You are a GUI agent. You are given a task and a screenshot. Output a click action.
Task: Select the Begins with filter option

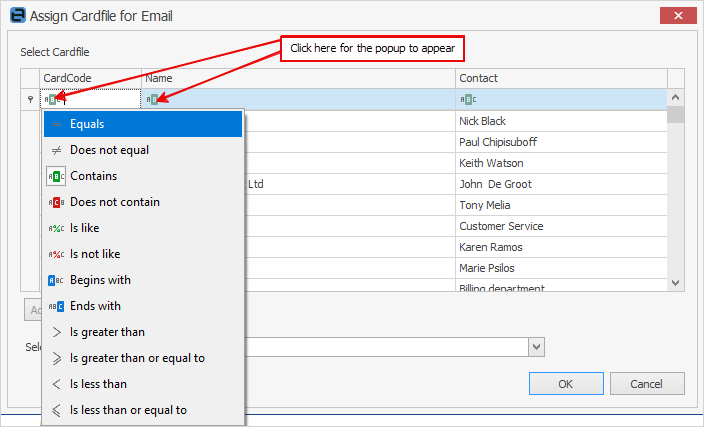(143, 280)
